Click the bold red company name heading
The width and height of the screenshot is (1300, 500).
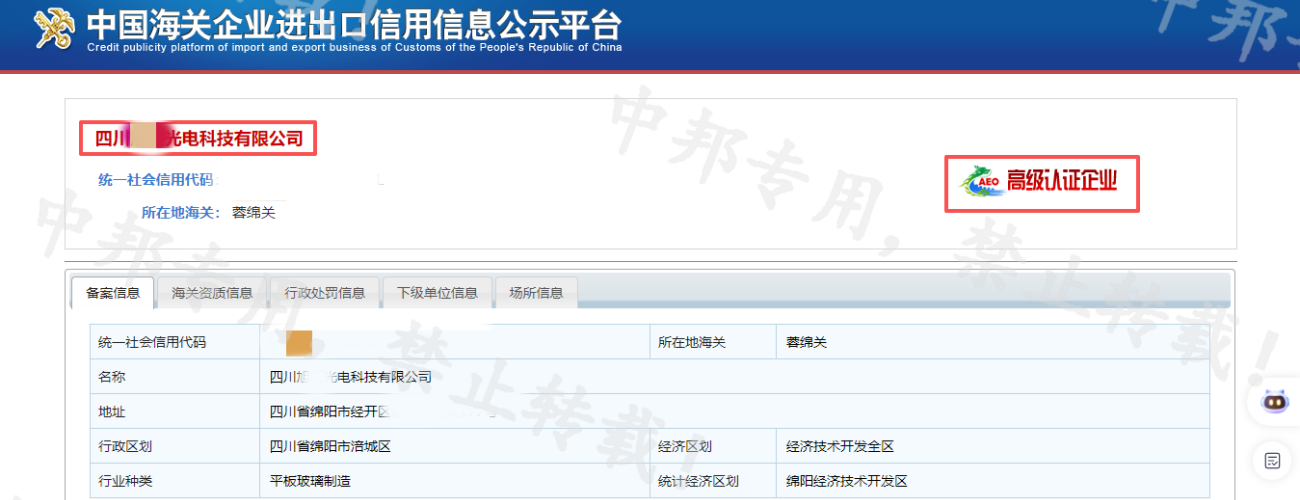(x=199, y=138)
